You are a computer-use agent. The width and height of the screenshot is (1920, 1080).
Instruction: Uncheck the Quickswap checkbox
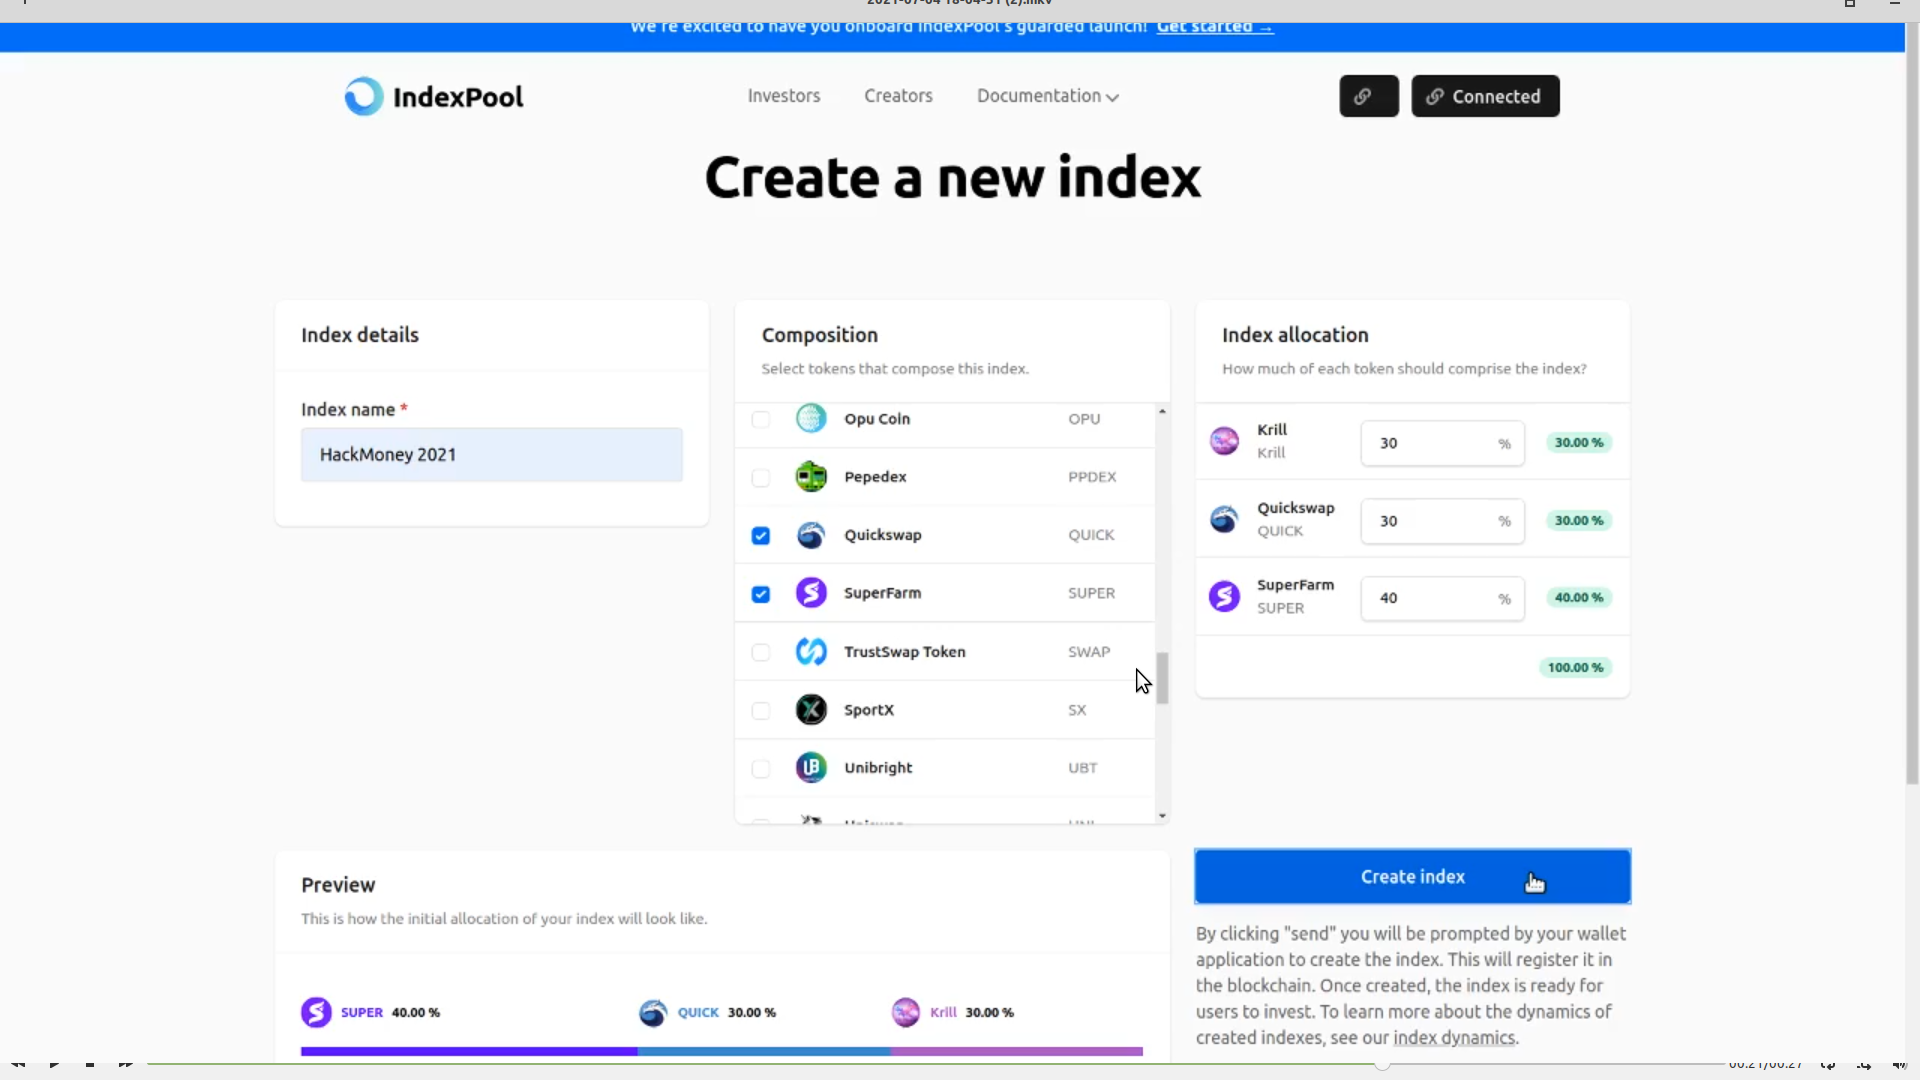click(761, 536)
